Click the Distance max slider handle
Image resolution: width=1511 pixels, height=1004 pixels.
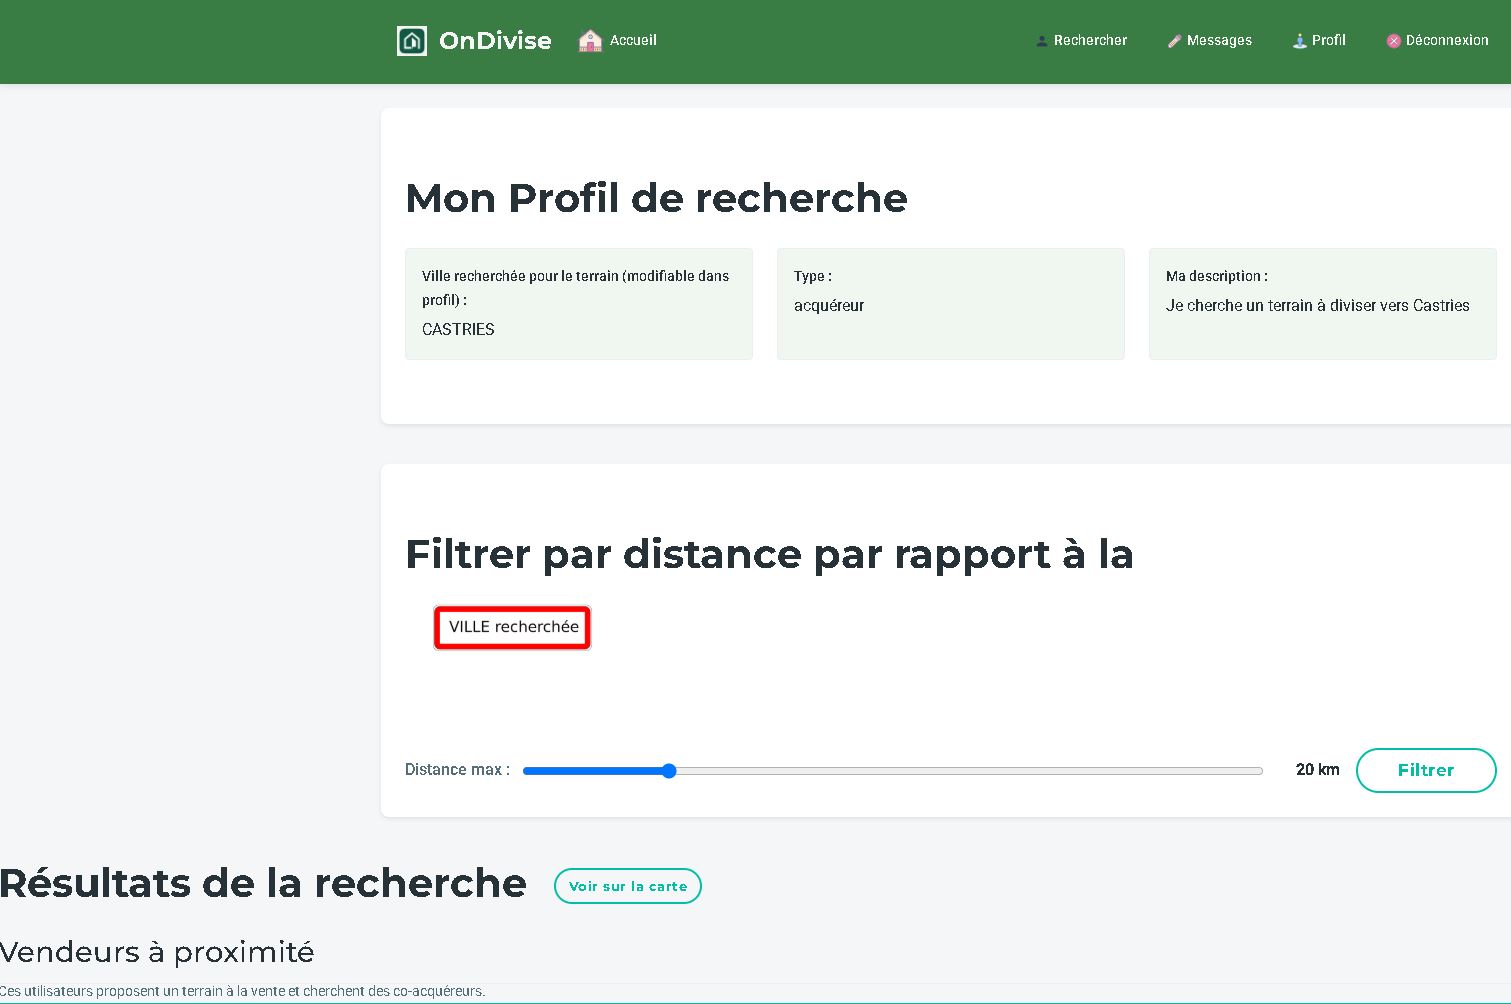click(x=669, y=771)
